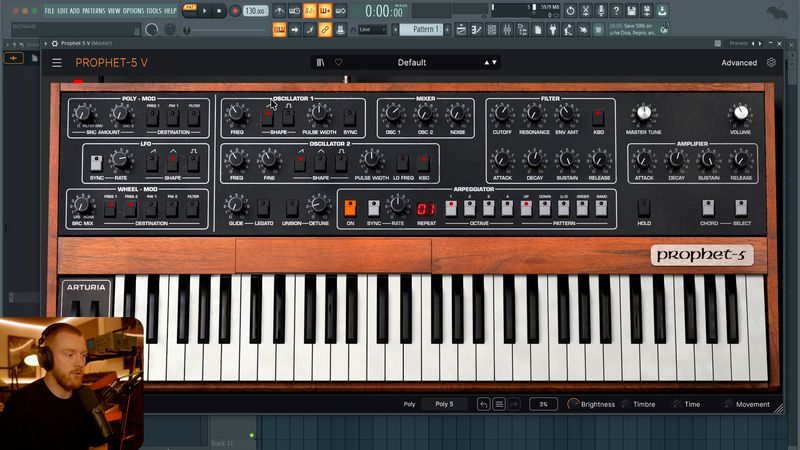
Task: Click the Save 50% news panel
Action: (x=638, y=29)
